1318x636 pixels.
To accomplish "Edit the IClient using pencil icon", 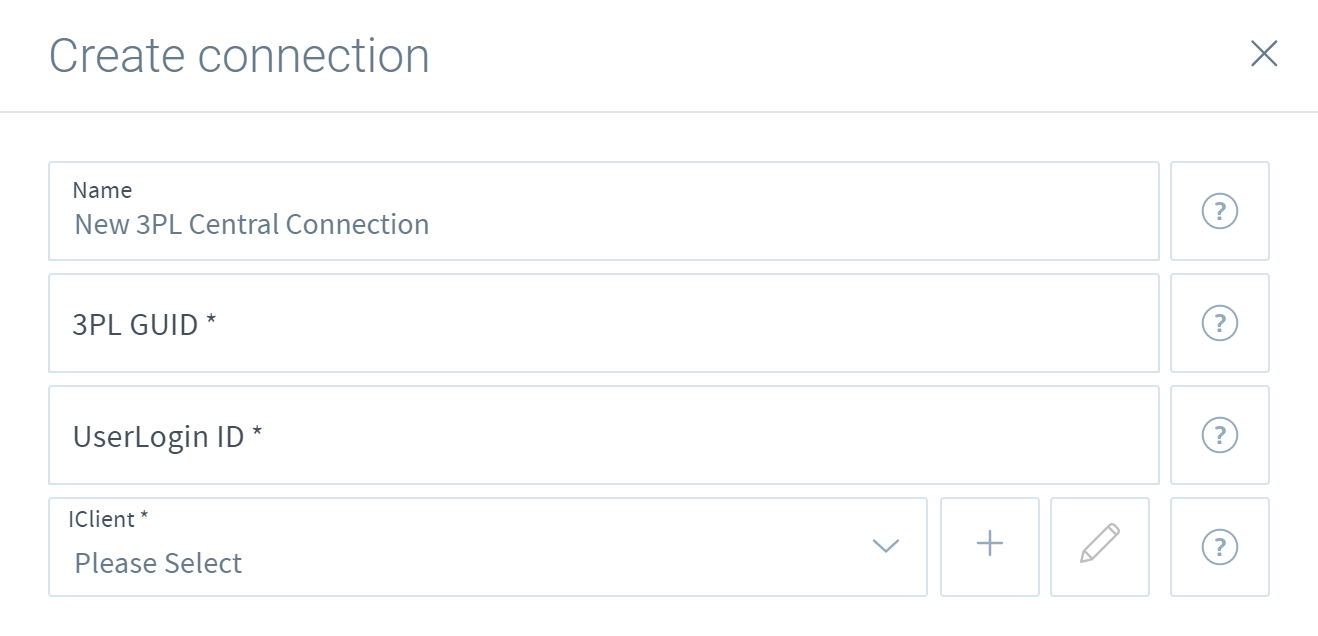I will click(1100, 547).
